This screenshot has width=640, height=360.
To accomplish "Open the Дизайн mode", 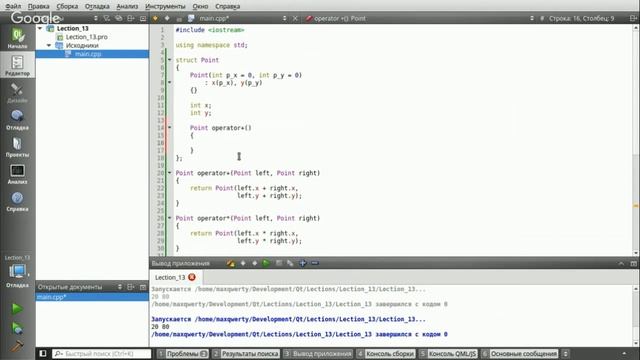I will tap(17, 93).
